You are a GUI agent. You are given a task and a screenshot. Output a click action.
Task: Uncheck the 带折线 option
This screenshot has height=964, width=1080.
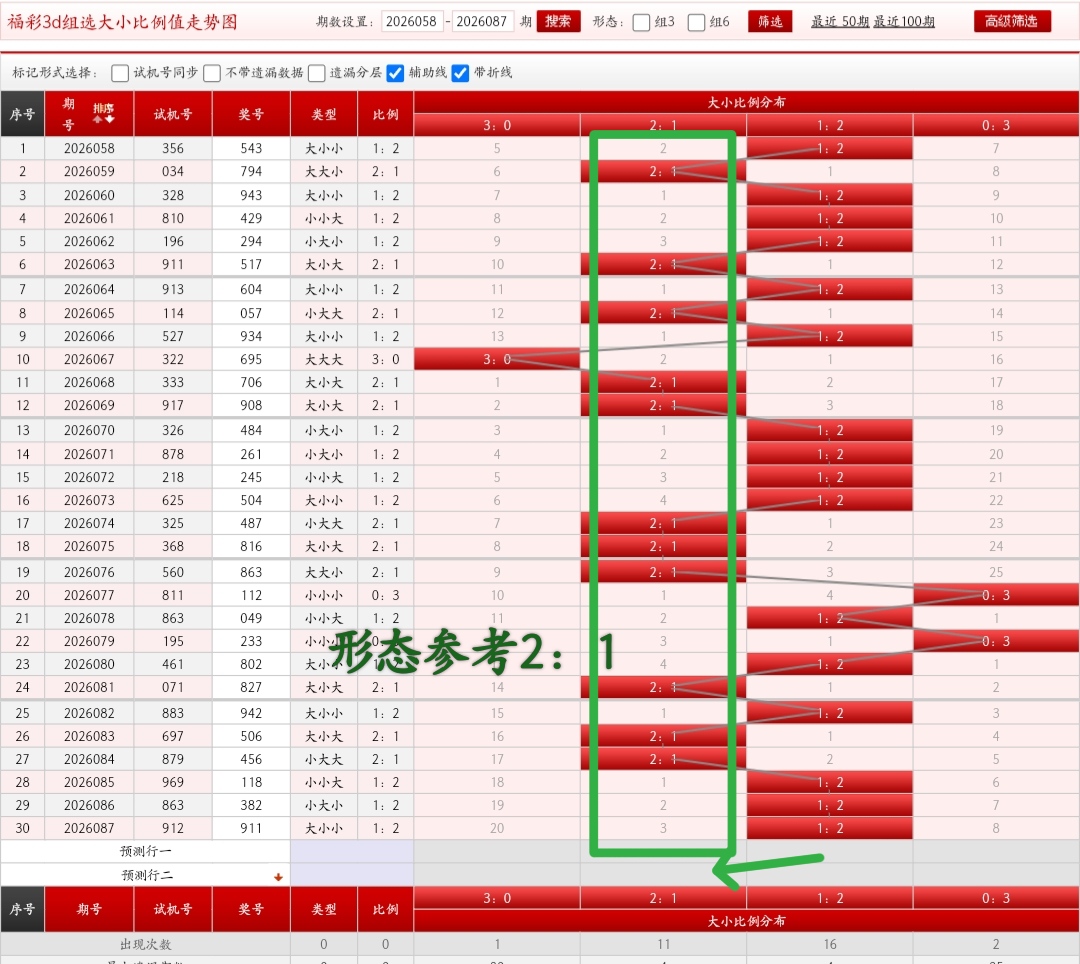(x=460, y=72)
